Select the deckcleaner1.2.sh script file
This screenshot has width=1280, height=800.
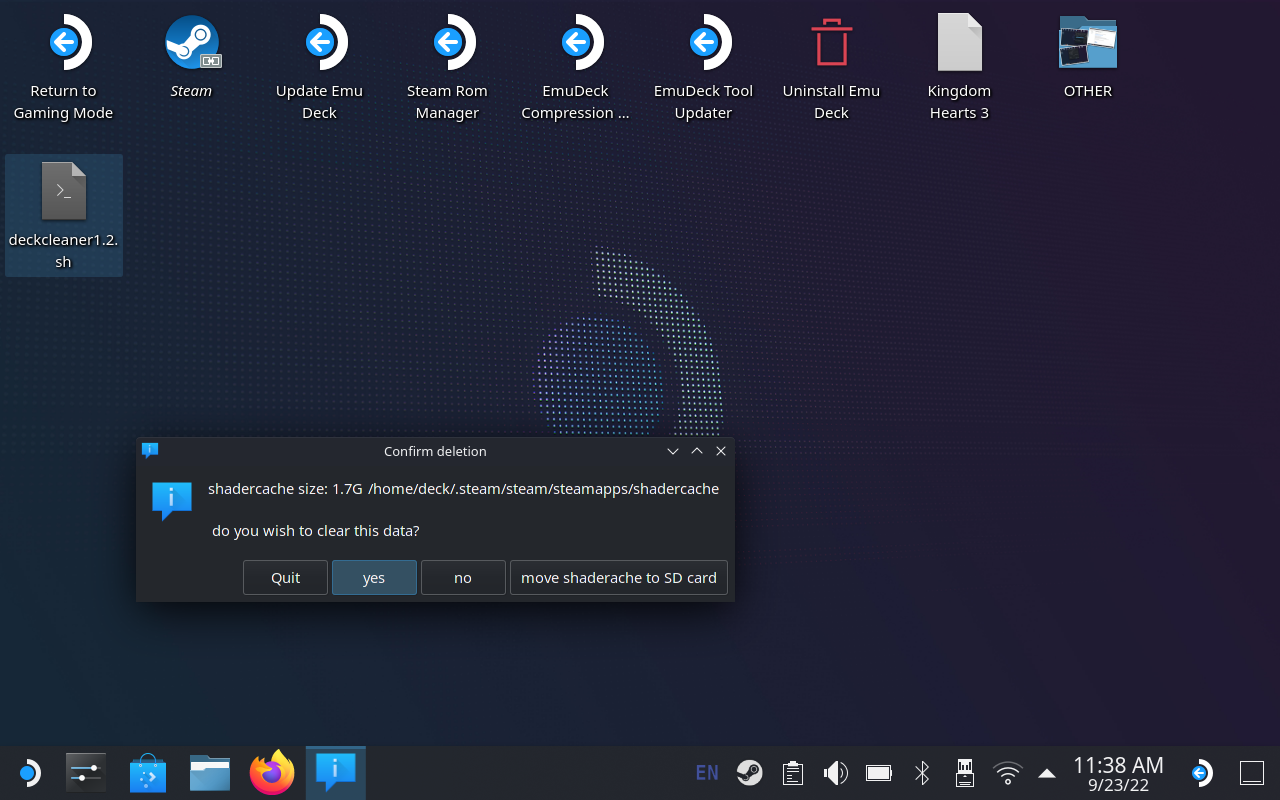click(64, 193)
